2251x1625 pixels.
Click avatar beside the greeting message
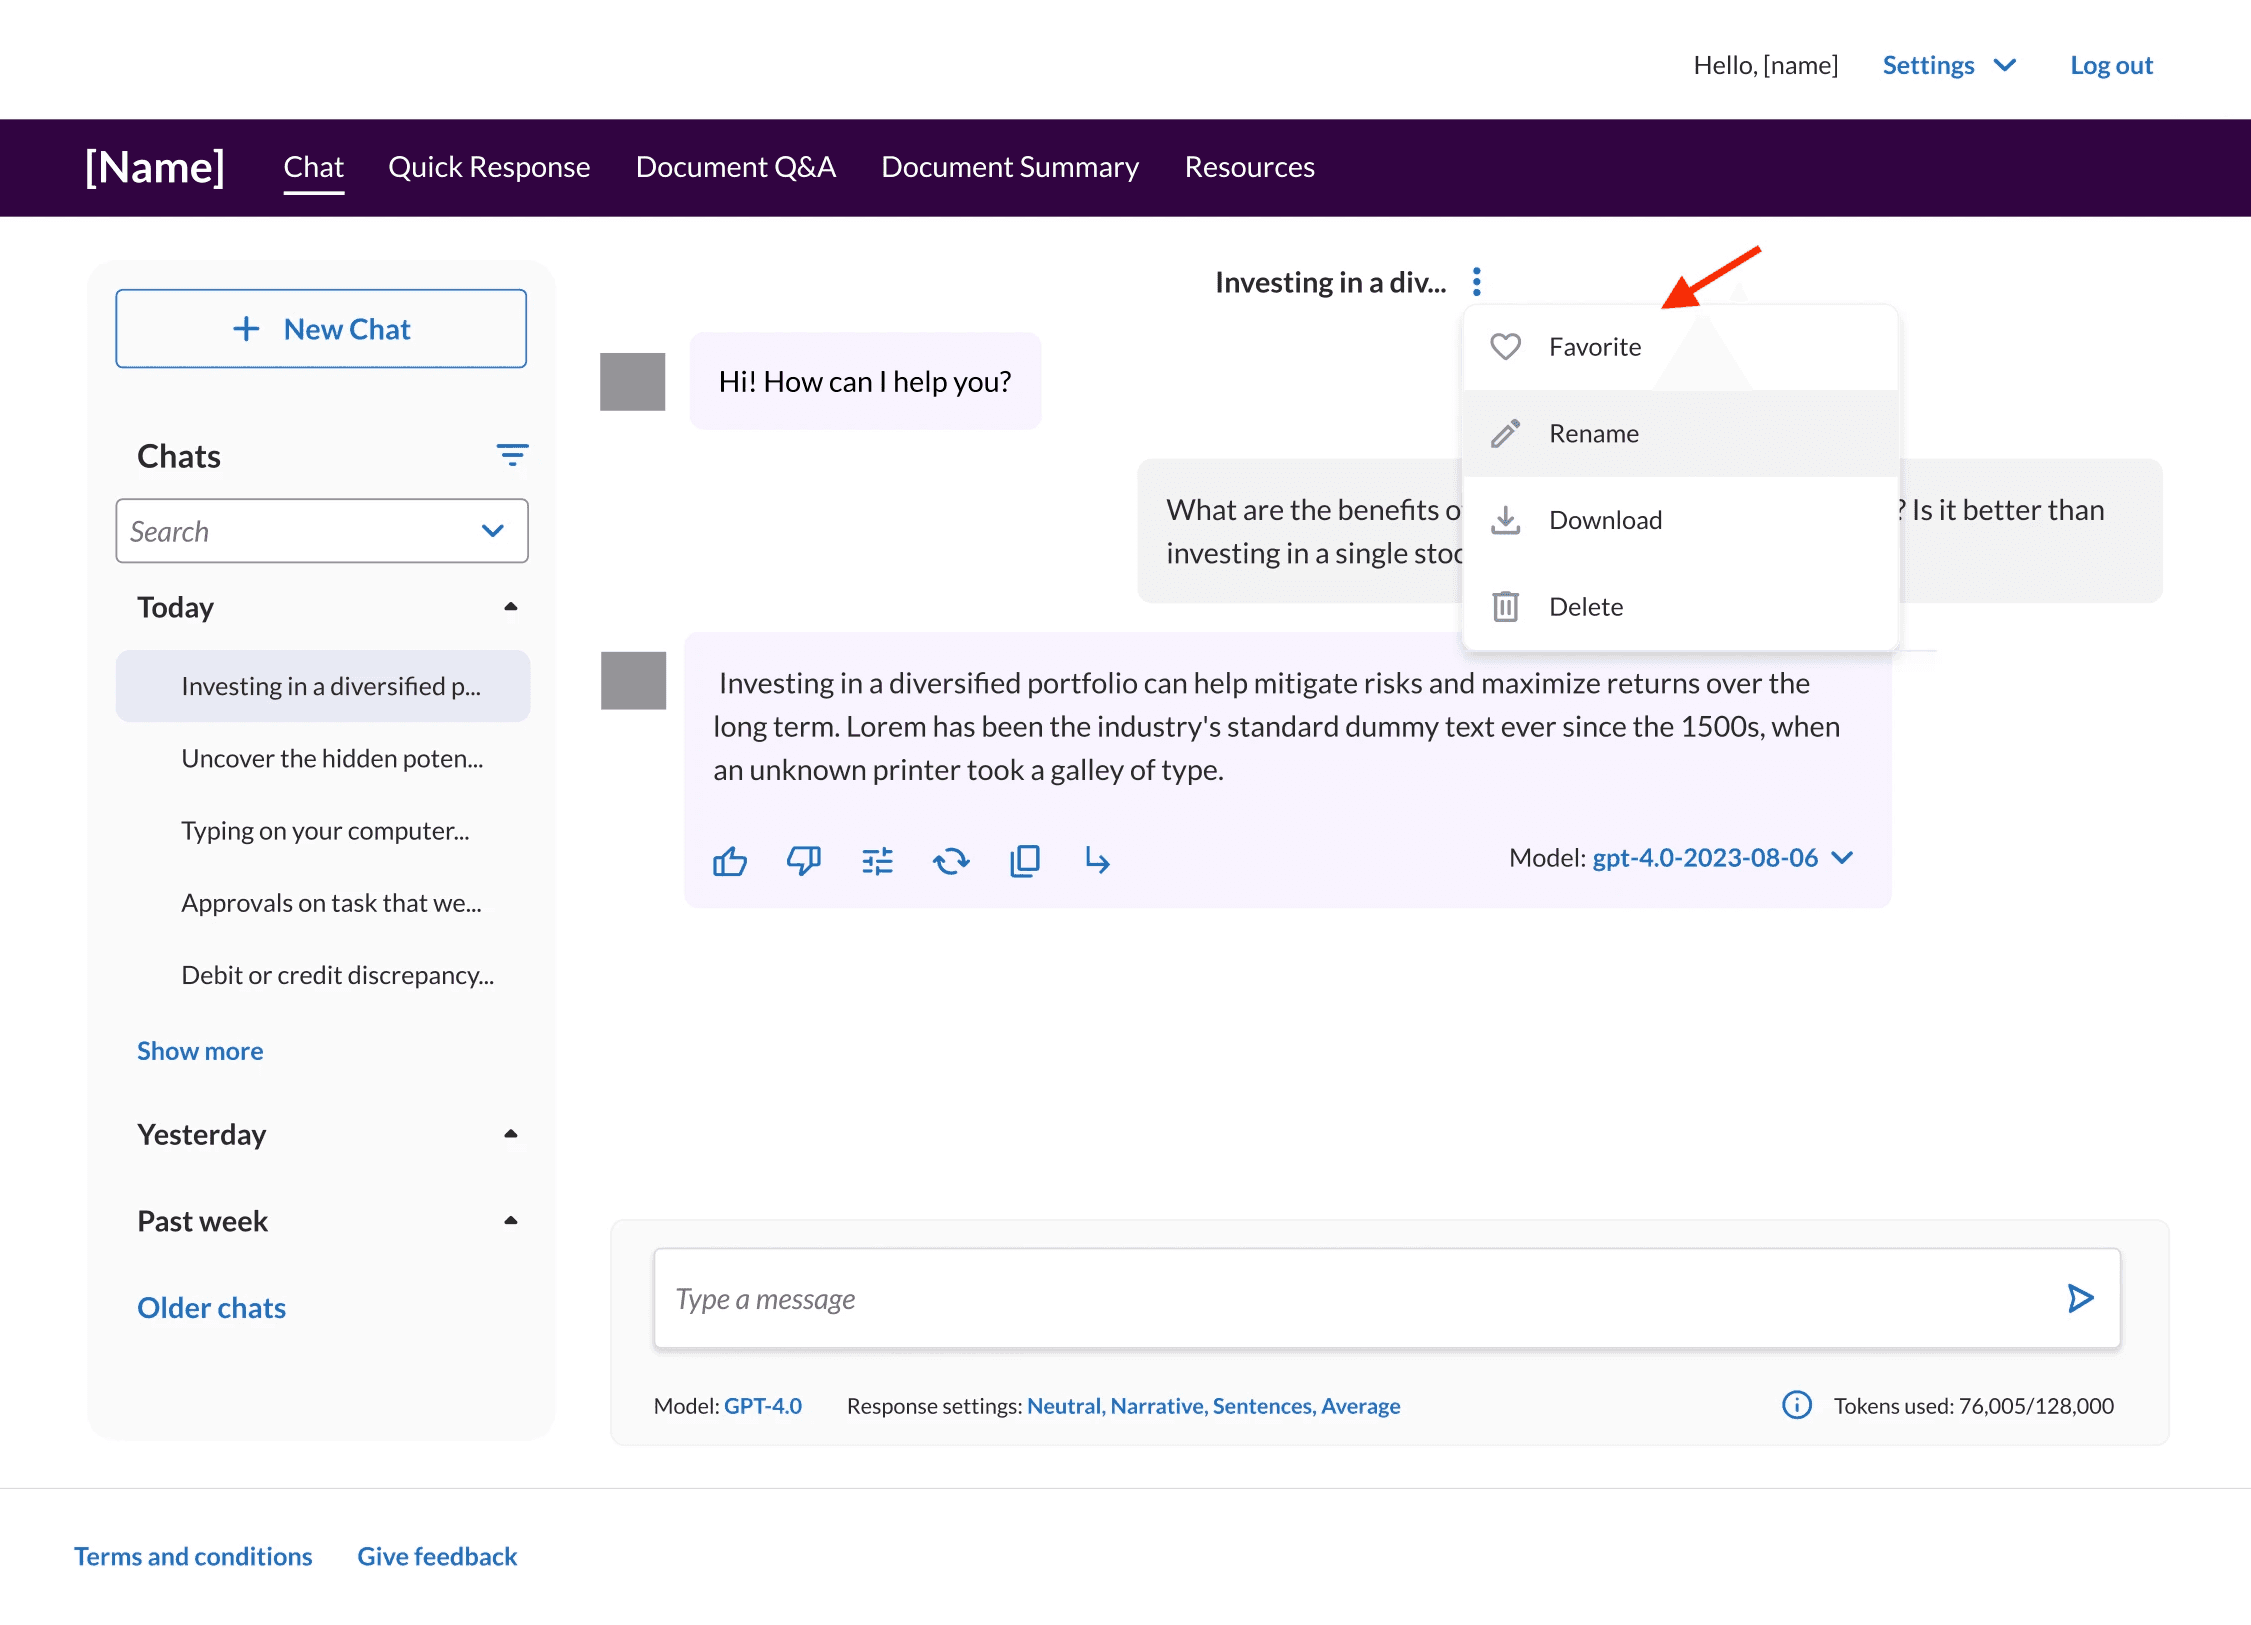pos(632,381)
